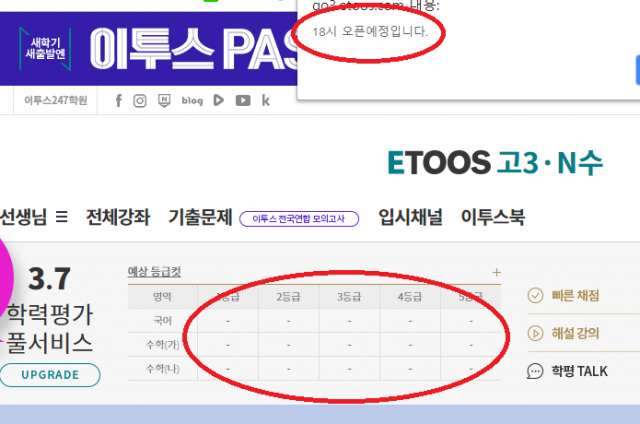
Task: Open the 입시채널 menu
Action: click(x=410, y=217)
